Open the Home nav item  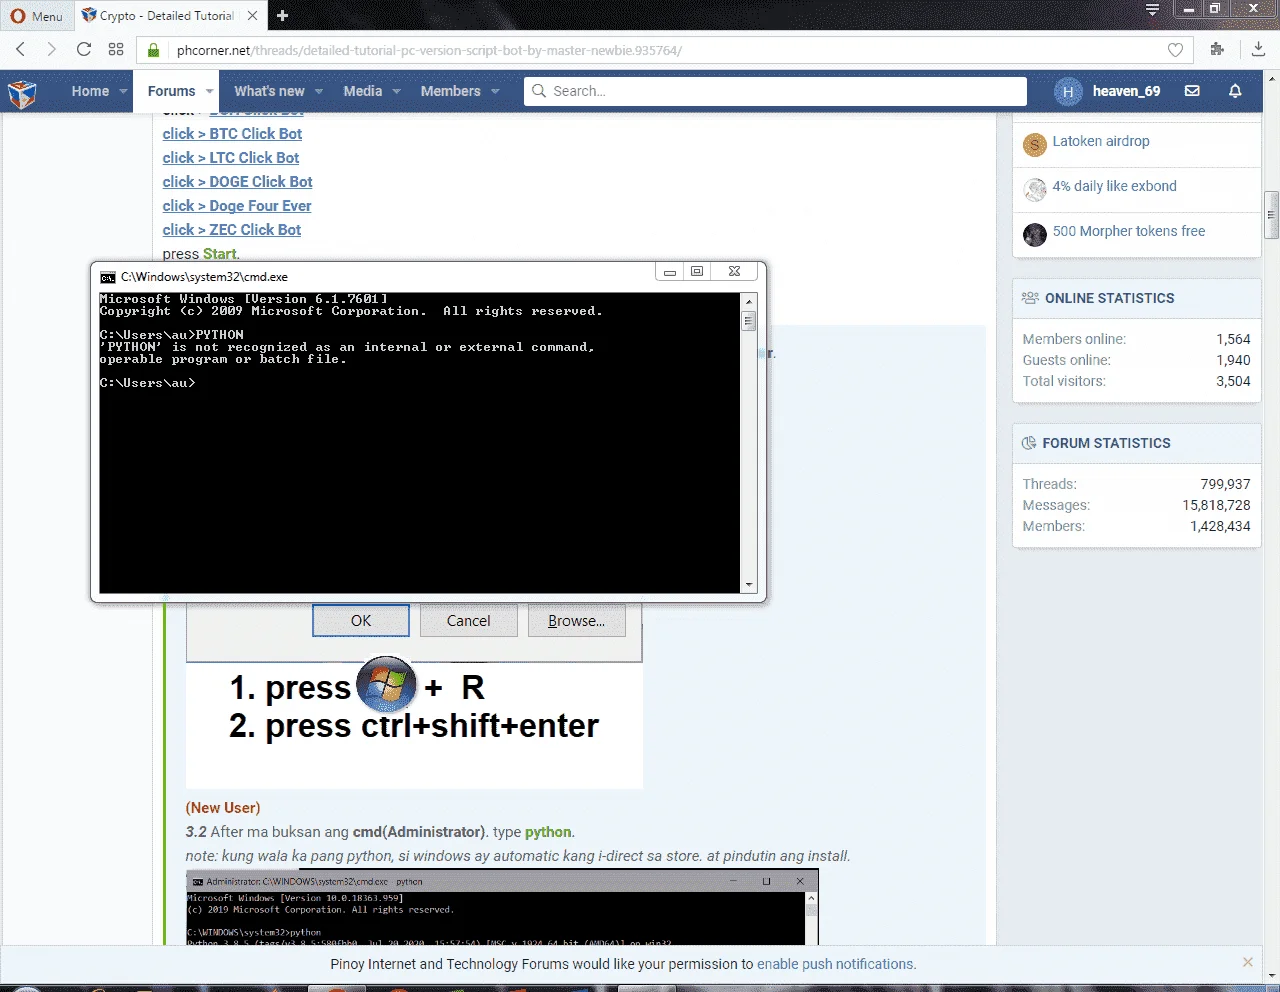90,91
